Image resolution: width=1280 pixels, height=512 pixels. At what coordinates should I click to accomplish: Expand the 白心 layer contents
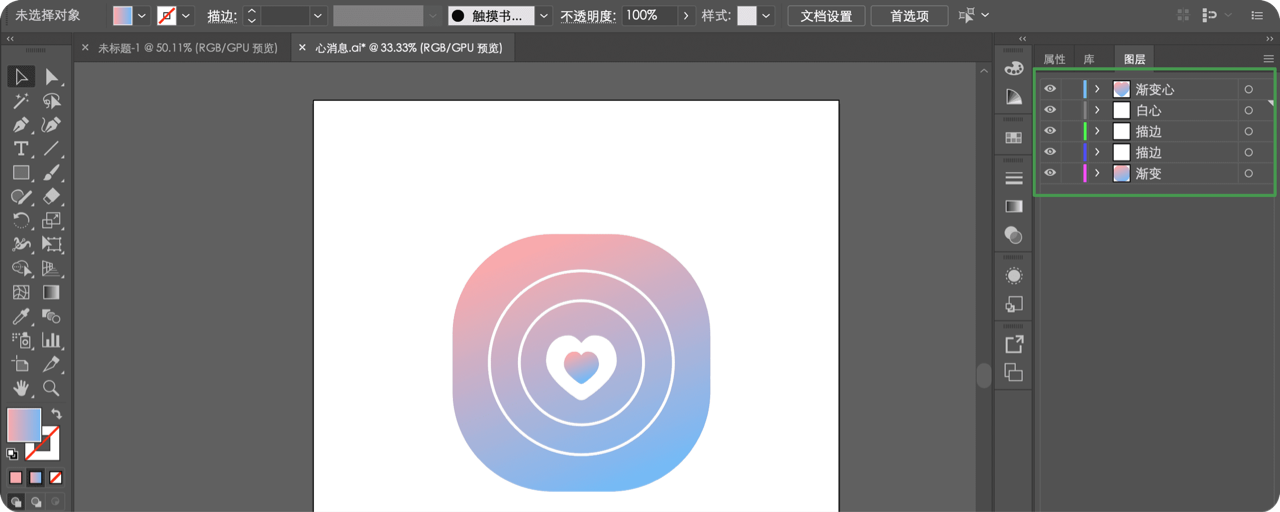point(1097,110)
